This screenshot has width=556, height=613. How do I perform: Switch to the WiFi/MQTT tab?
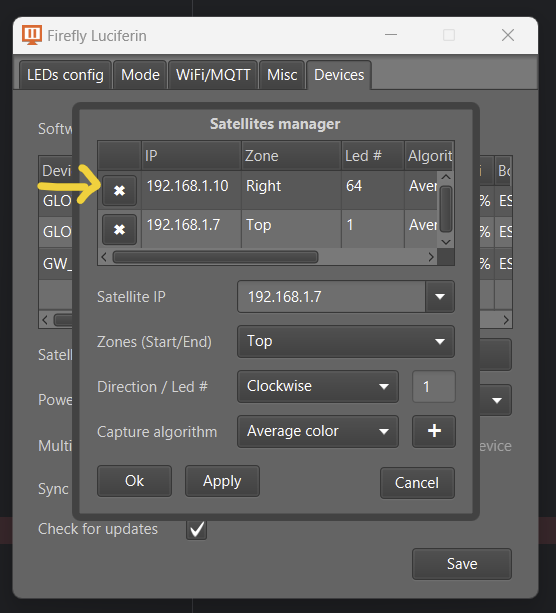coord(213,75)
